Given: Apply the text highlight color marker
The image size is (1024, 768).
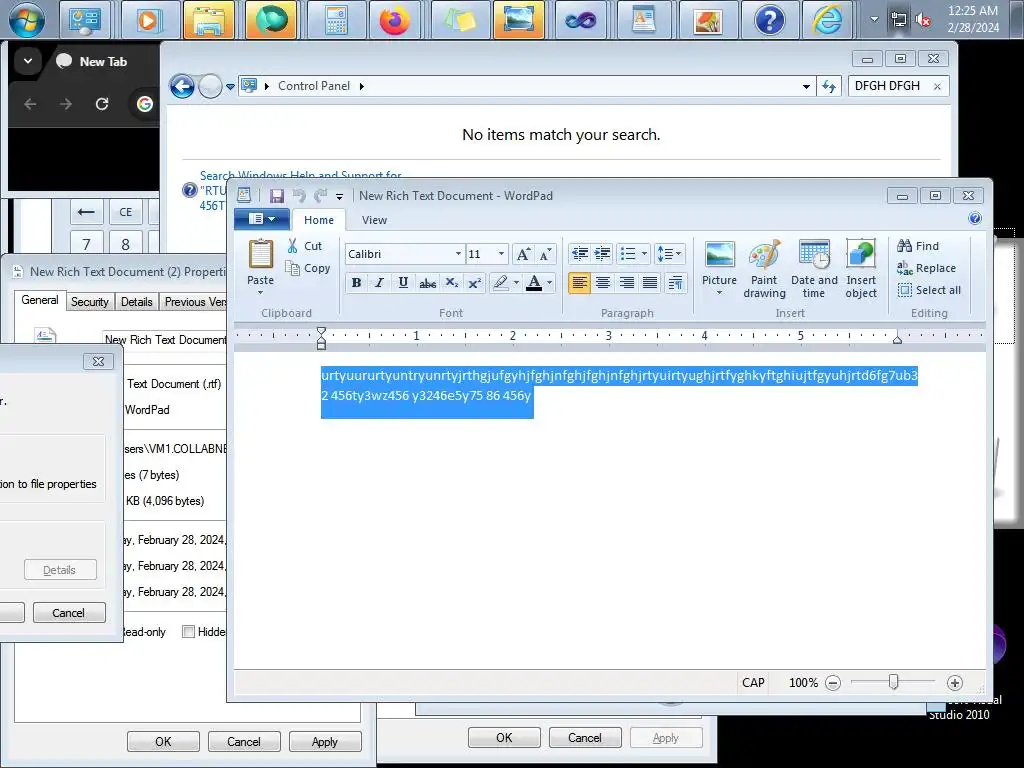Looking at the screenshot, I should tap(500, 283).
